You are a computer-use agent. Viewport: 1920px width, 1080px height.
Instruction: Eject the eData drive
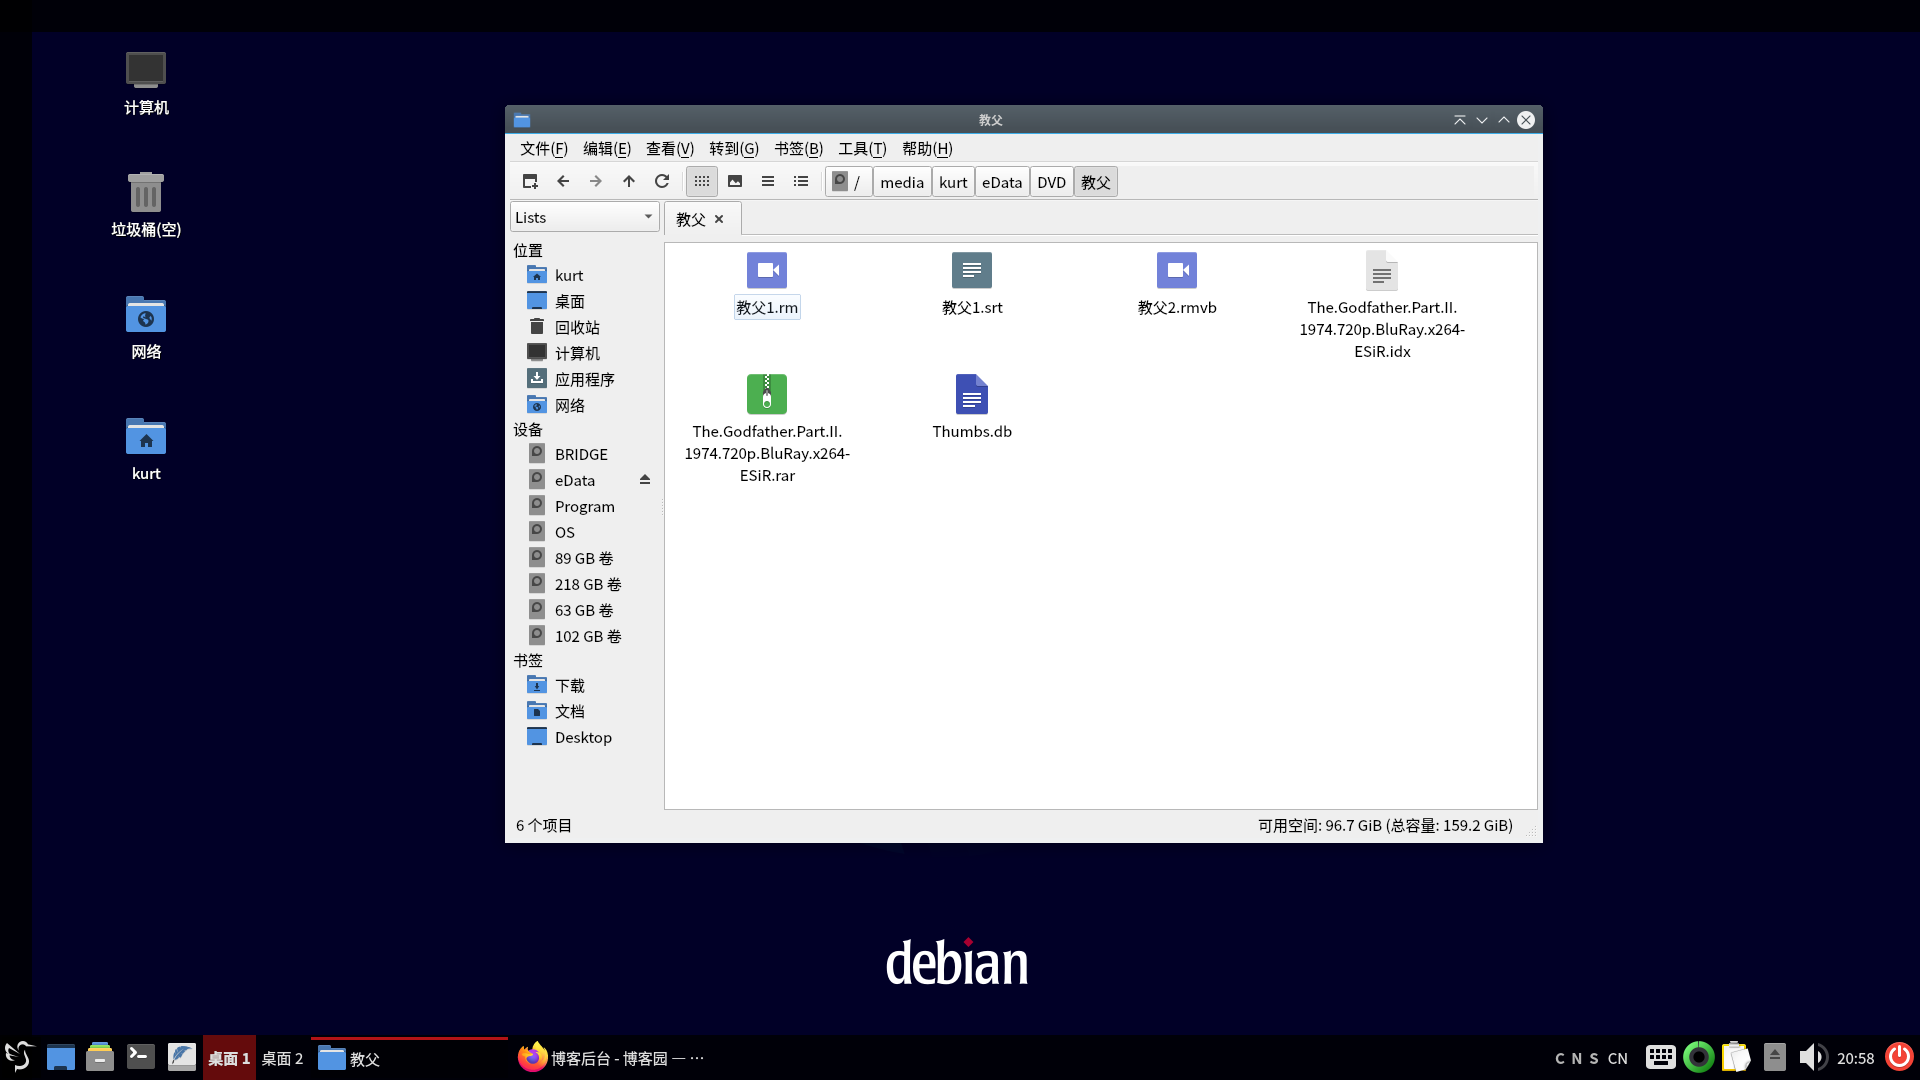(645, 480)
